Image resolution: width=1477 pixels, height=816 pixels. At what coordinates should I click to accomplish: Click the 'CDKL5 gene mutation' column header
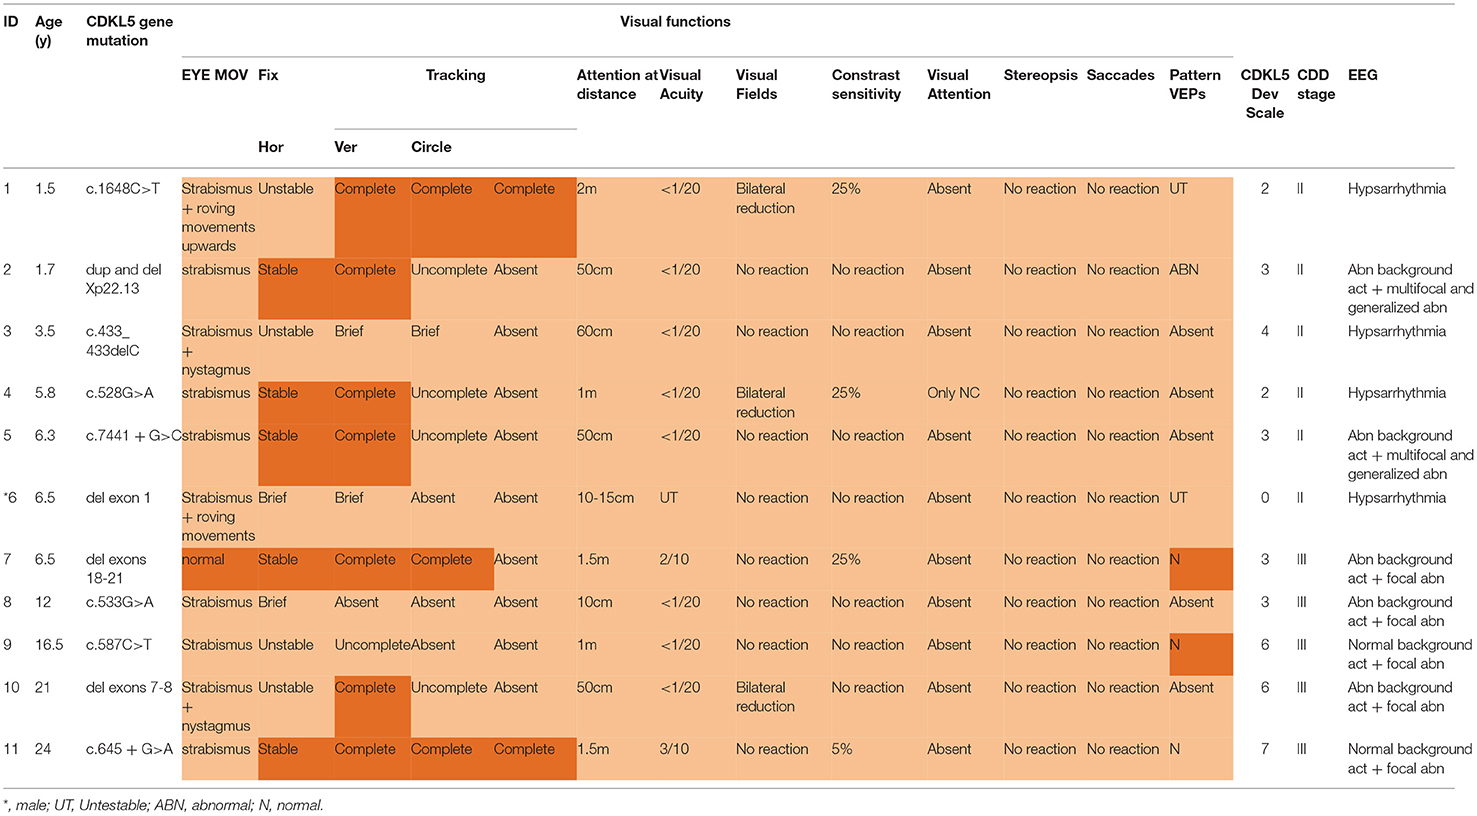130,31
